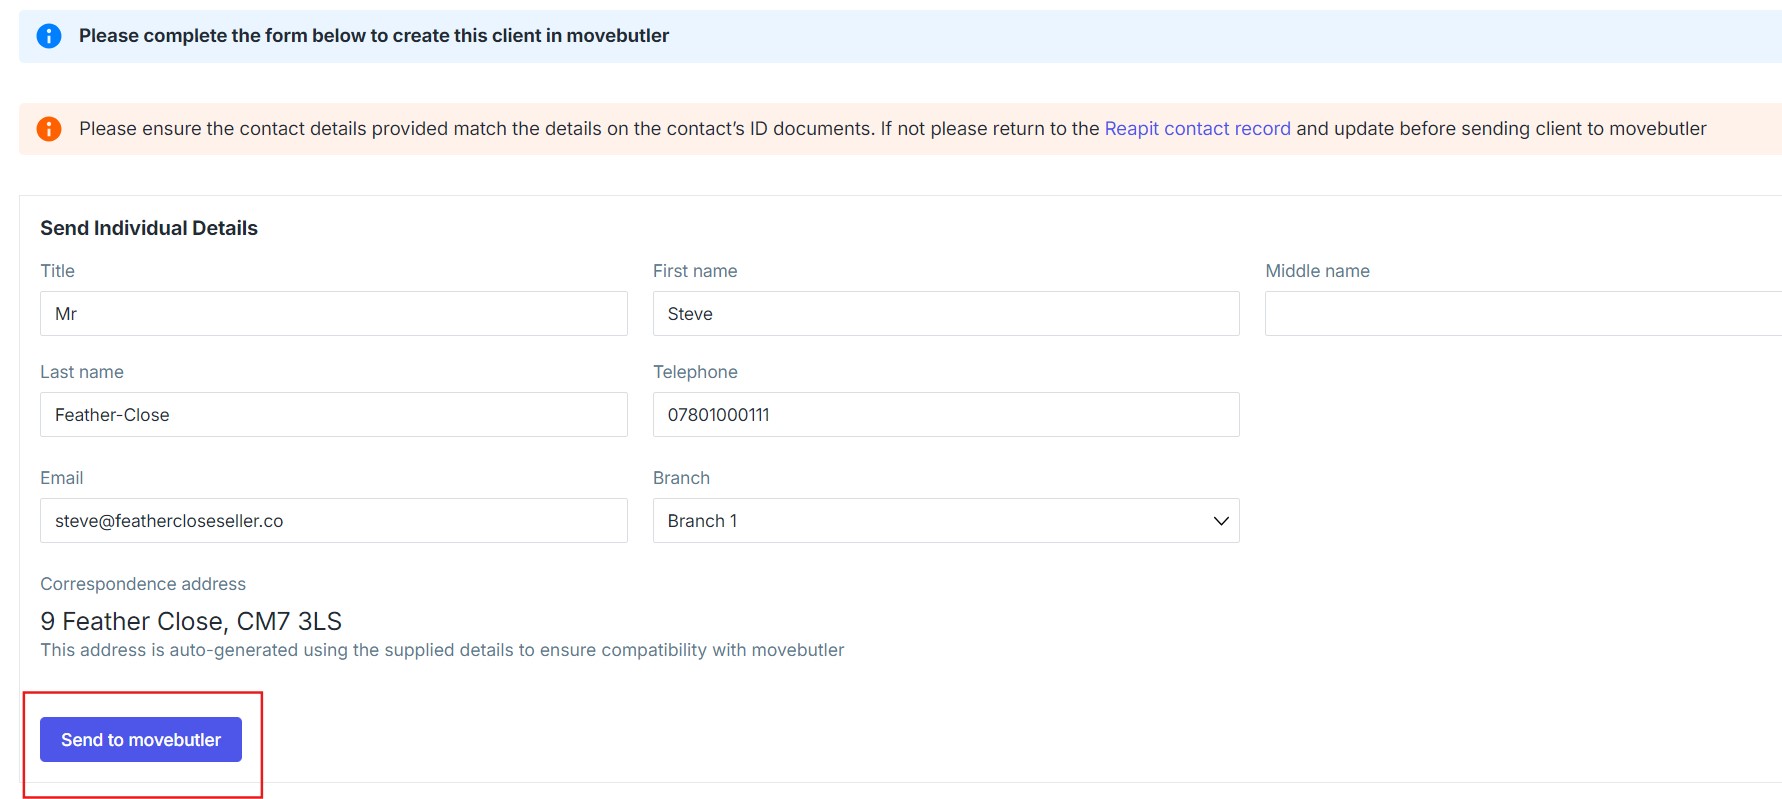Click the empty Middle name field
This screenshot has width=1782, height=799.
tap(1521, 314)
